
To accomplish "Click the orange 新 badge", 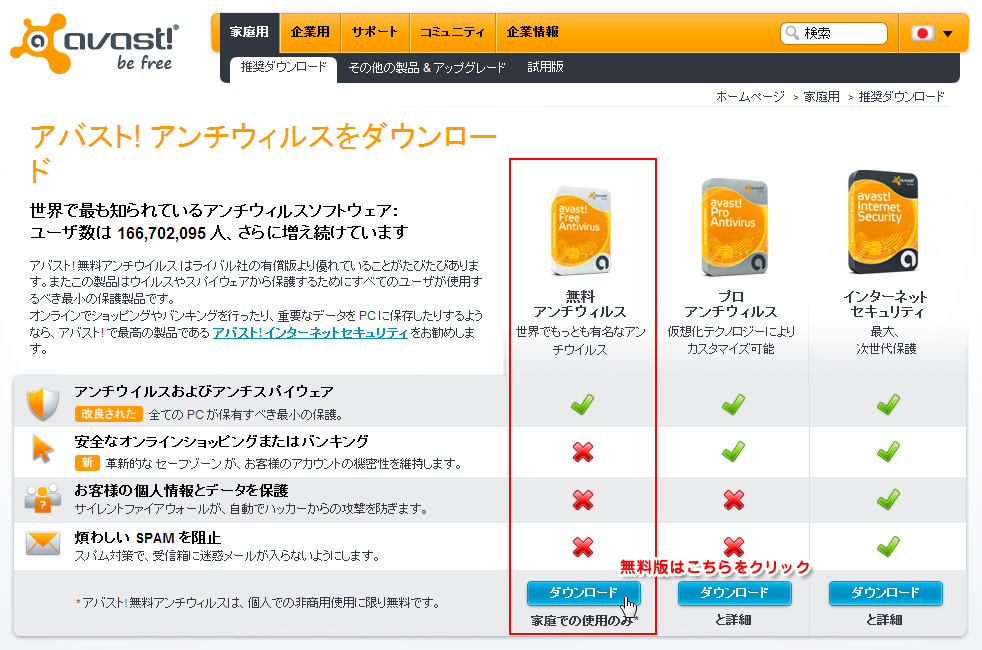I will click(x=87, y=463).
